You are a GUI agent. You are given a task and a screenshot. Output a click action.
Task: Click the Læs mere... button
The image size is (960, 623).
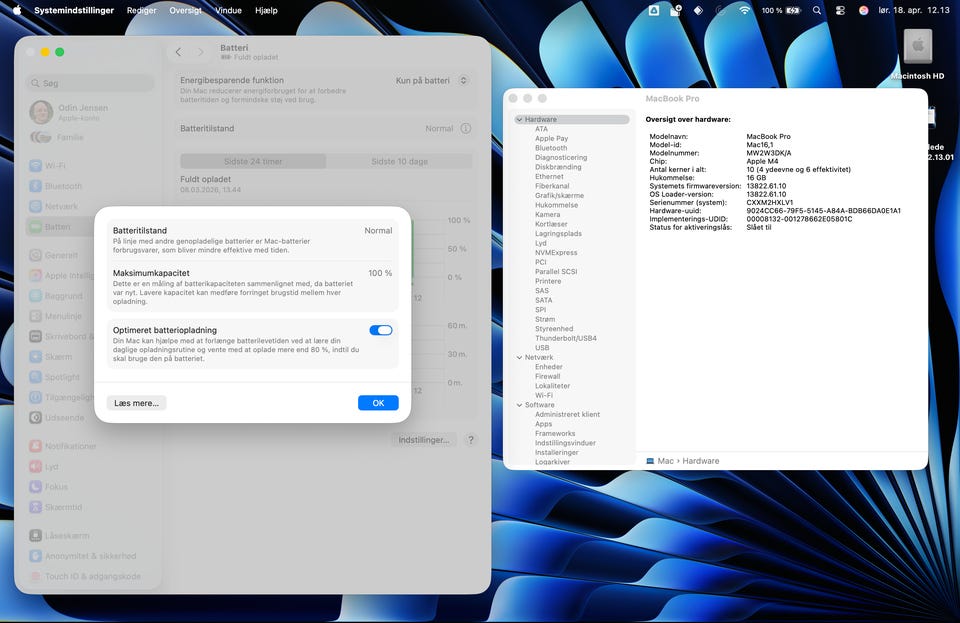pyautogui.click(x=136, y=403)
